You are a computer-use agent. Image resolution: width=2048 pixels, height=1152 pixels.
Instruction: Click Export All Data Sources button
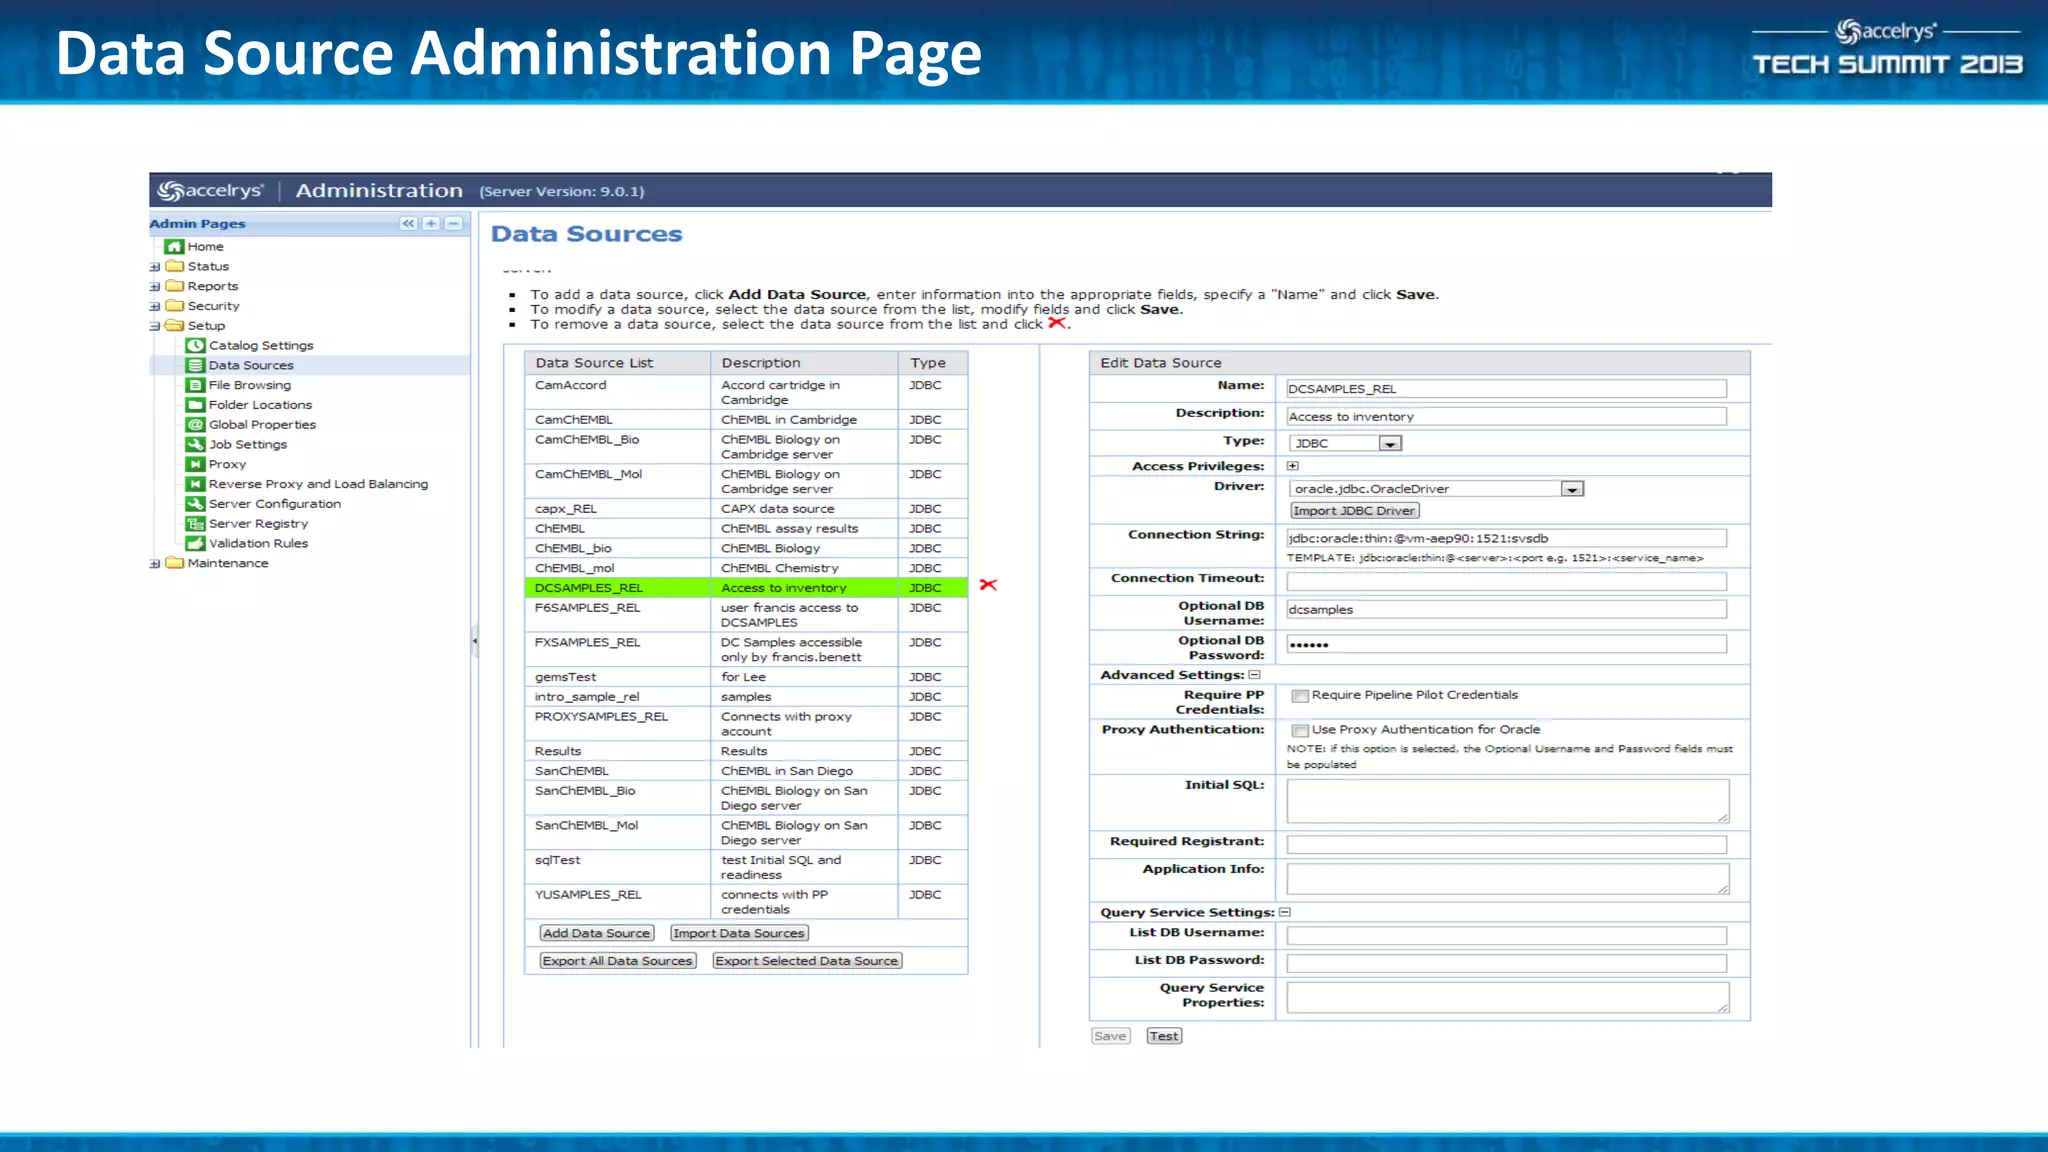click(617, 961)
